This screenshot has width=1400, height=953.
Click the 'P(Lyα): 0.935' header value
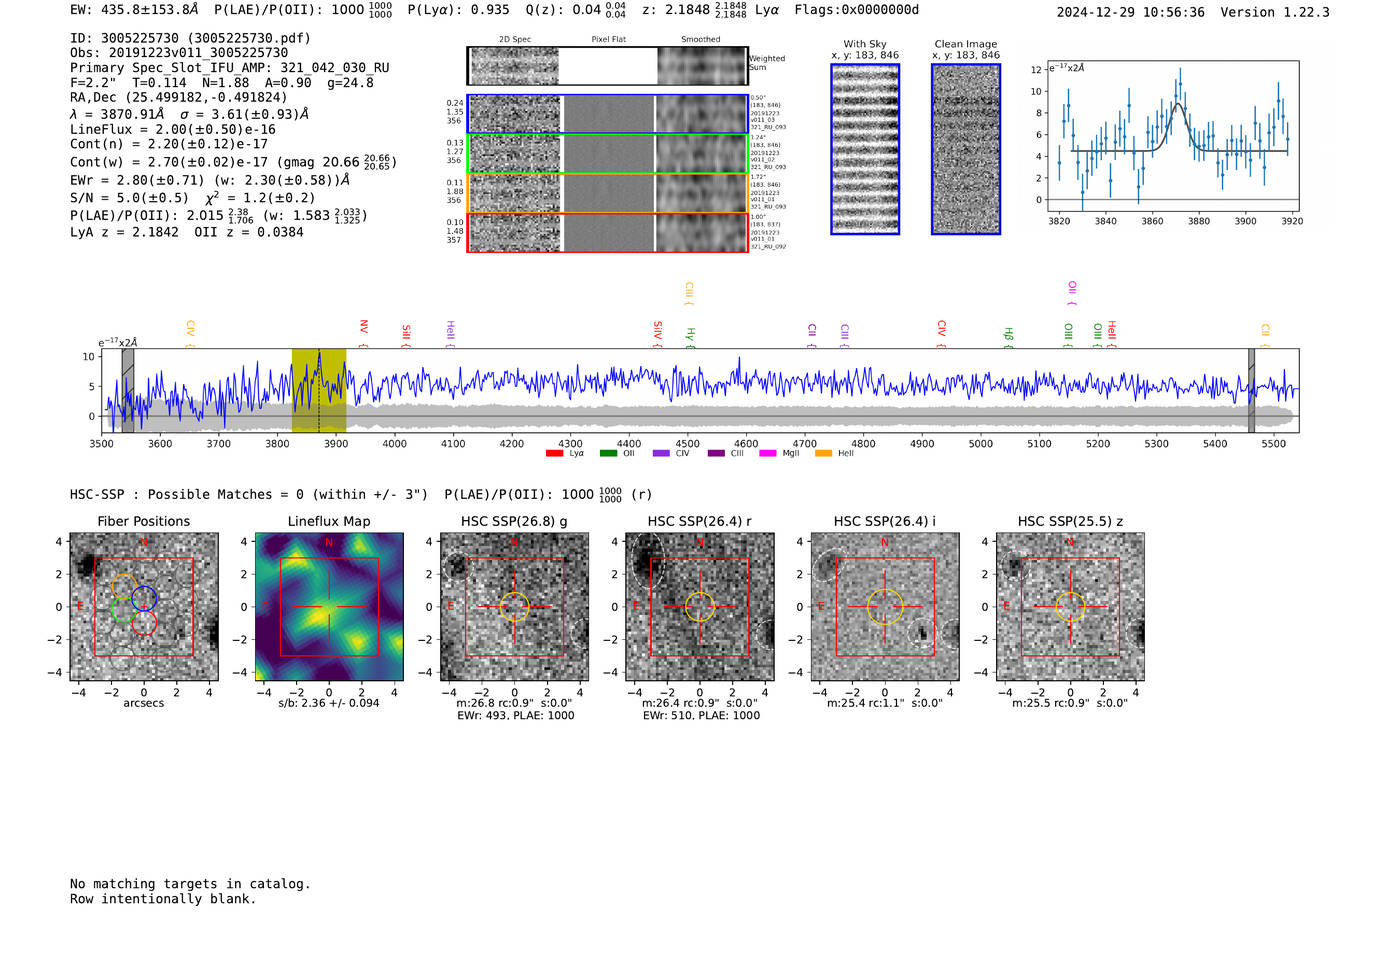459,10
